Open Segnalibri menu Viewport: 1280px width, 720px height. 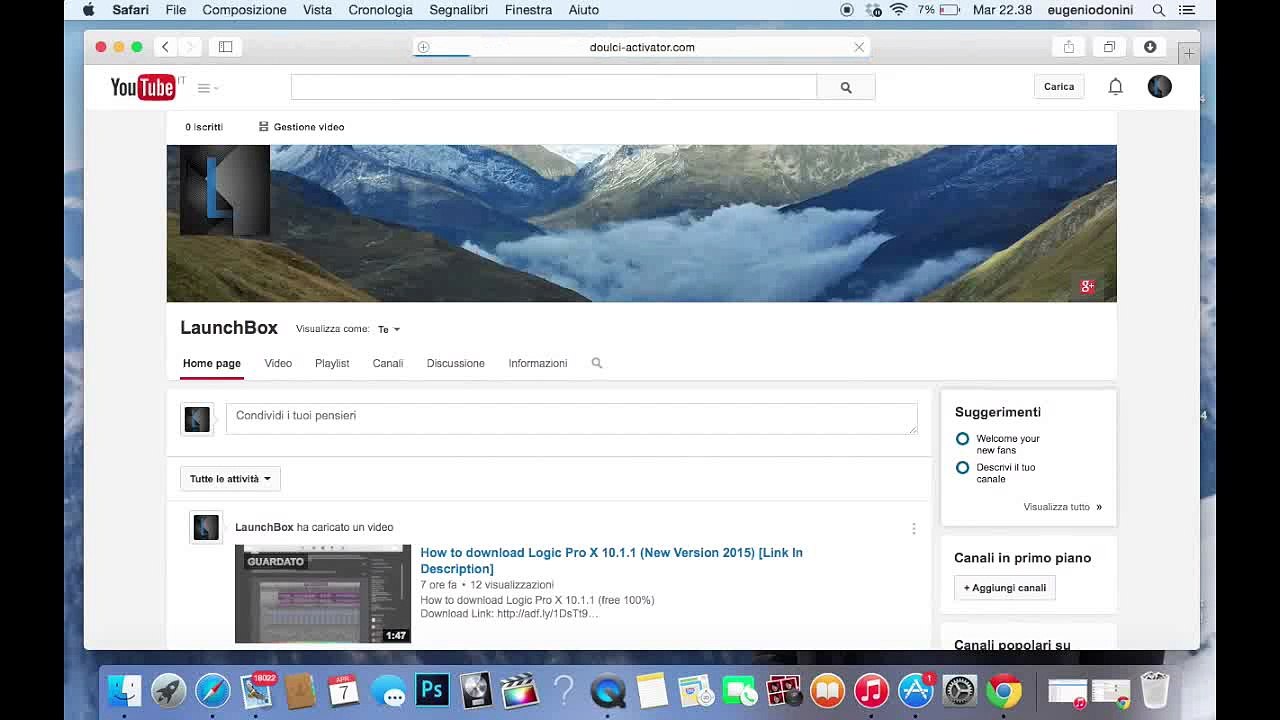point(458,10)
